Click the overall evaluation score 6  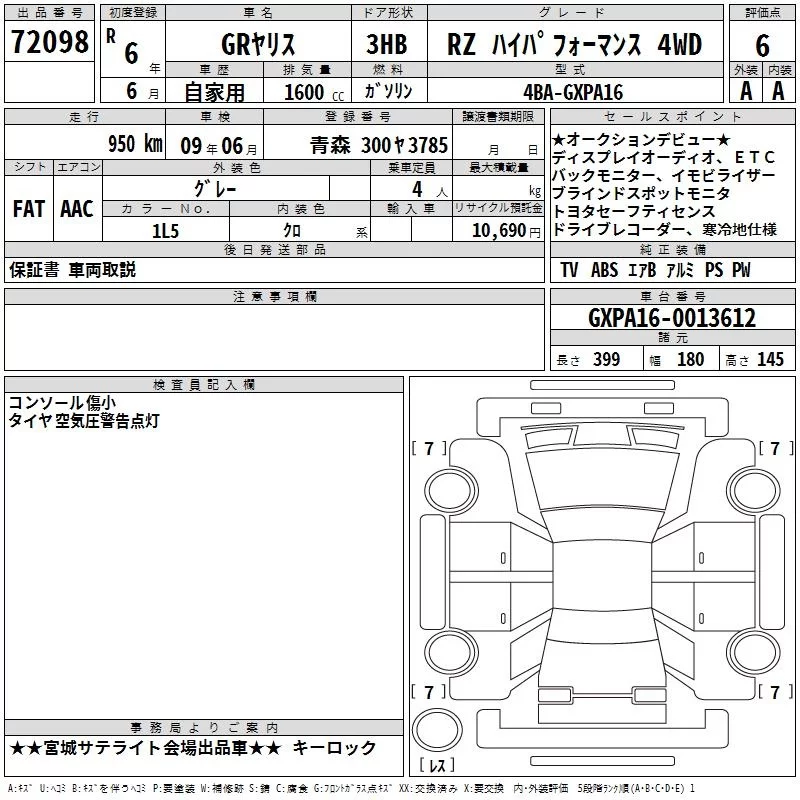tap(762, 45)
